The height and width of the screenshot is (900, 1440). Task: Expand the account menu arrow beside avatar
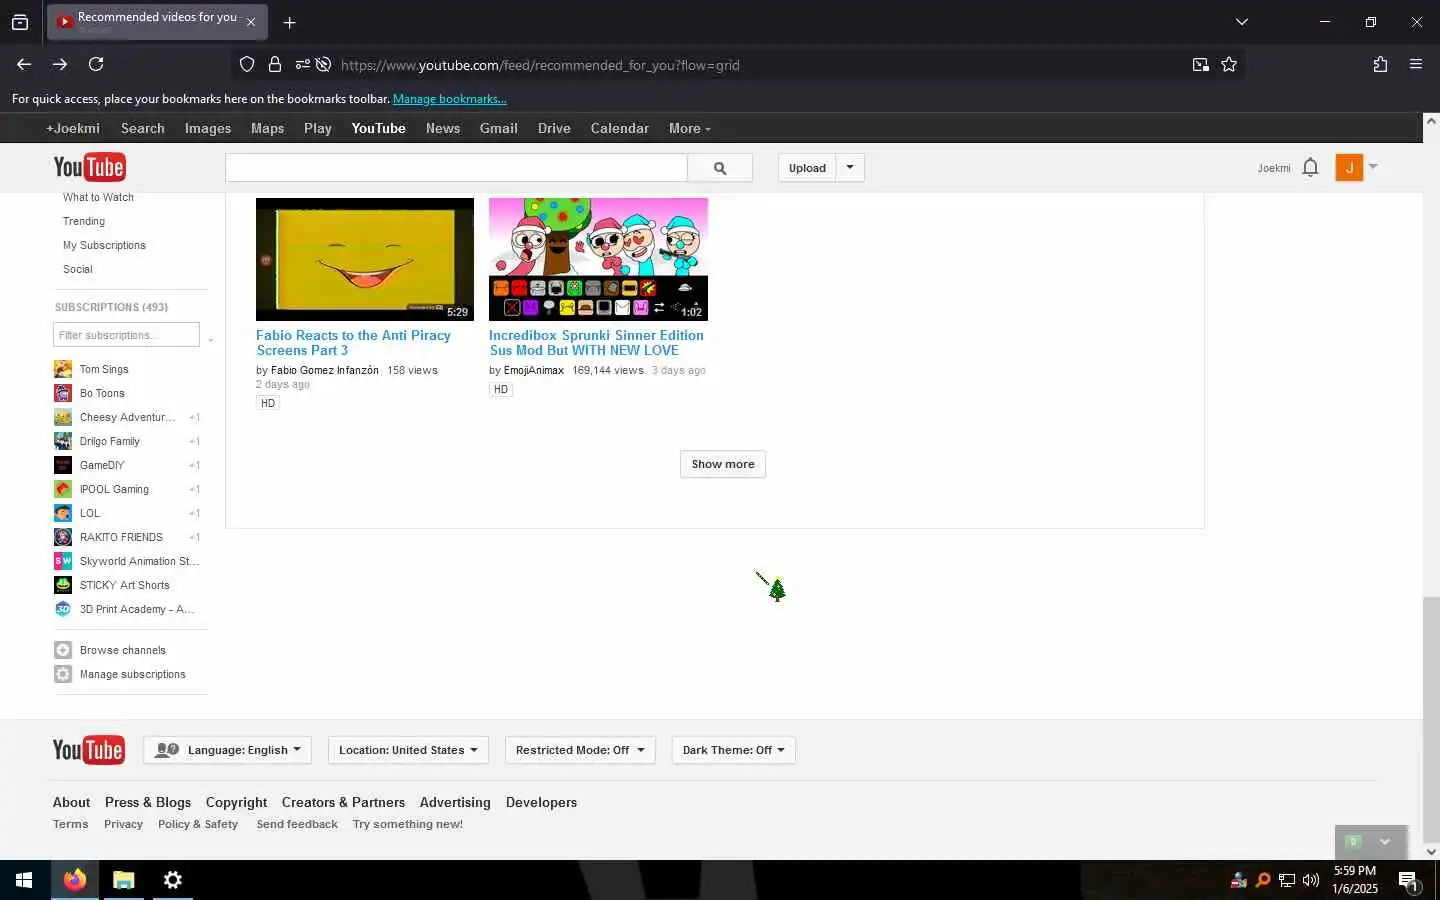pos(1373,167)
